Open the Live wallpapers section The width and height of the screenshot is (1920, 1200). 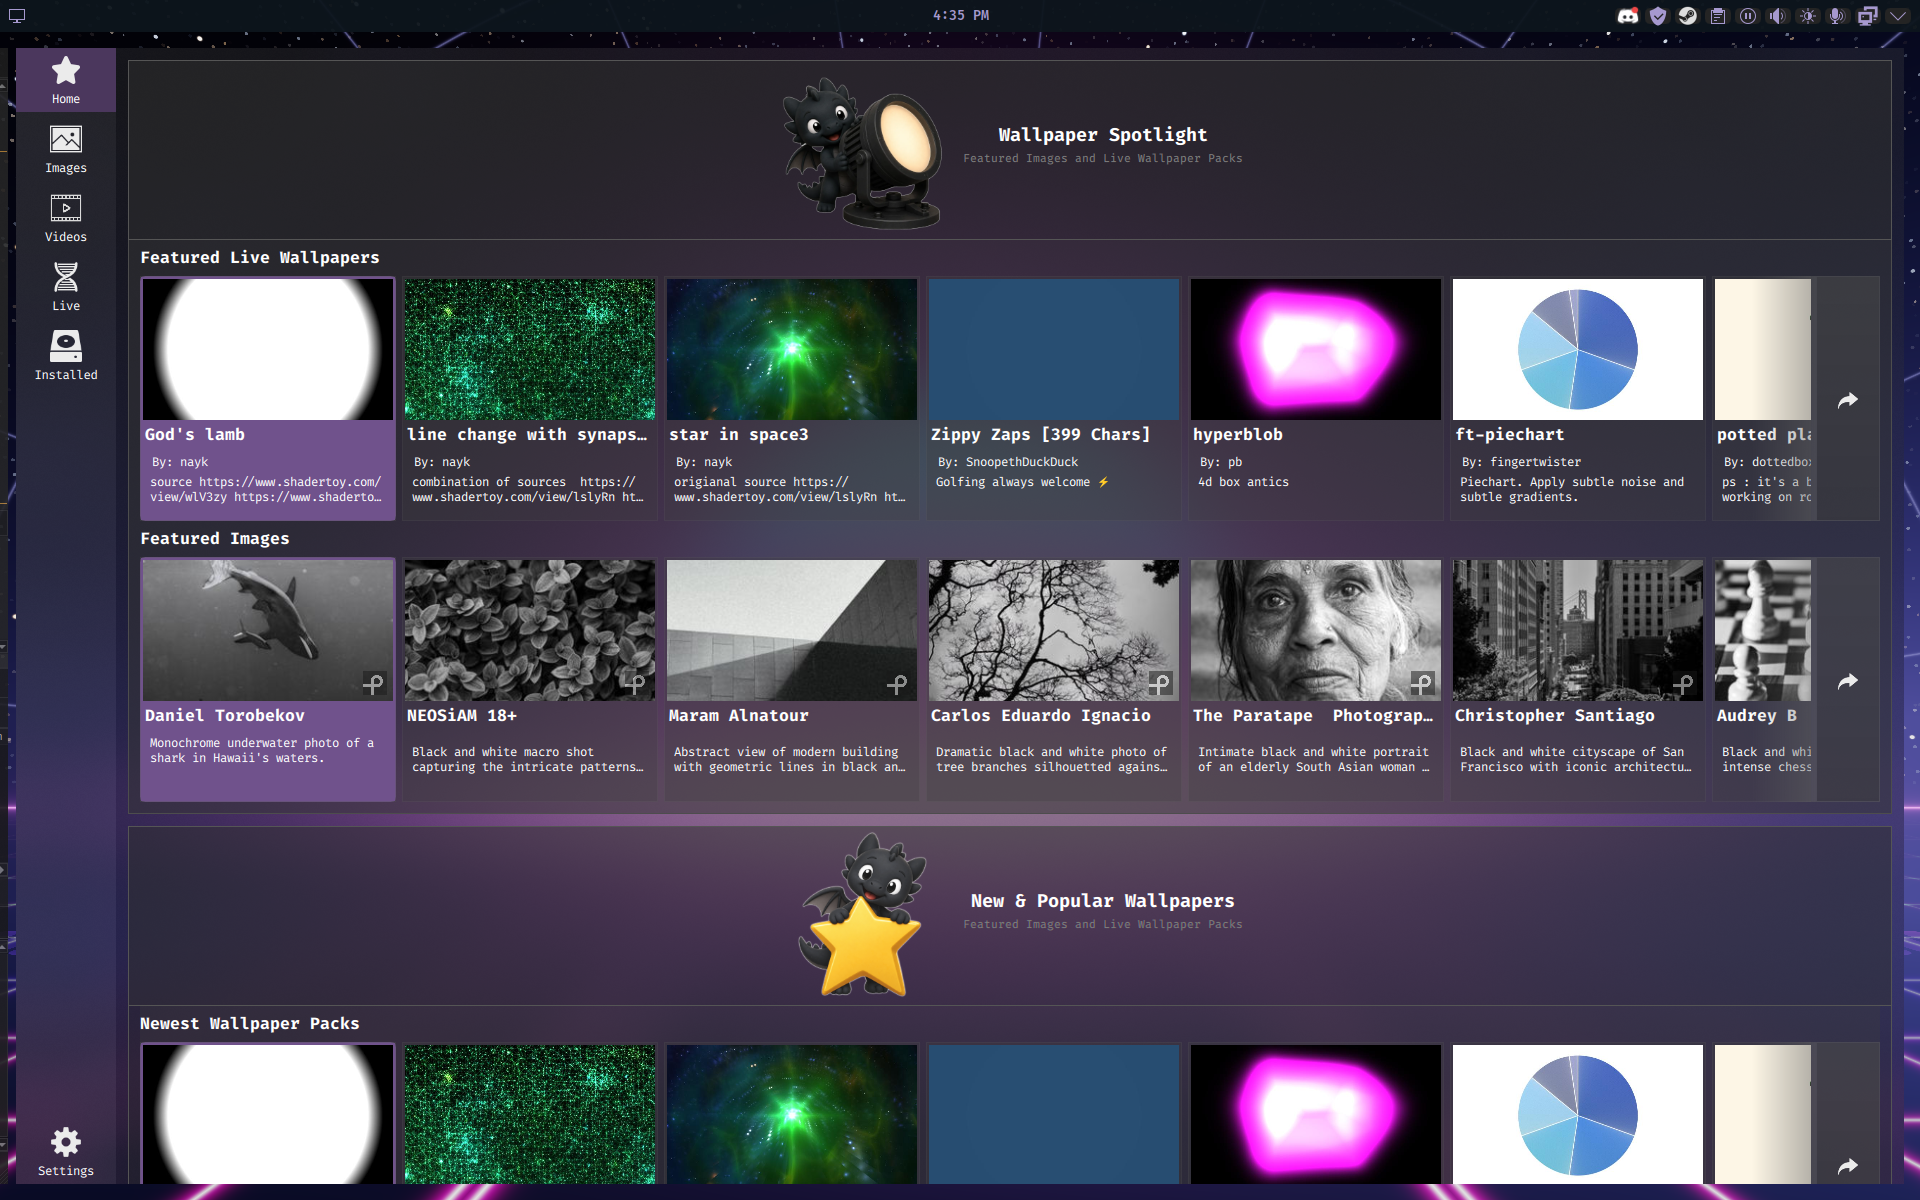66,287
